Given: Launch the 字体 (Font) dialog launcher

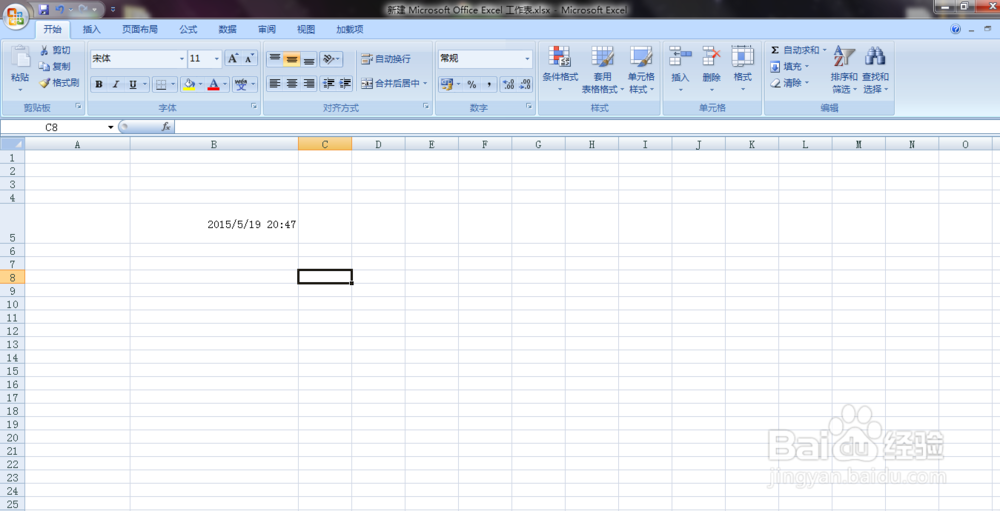Looking at the screenshot, I should (254, 107).
